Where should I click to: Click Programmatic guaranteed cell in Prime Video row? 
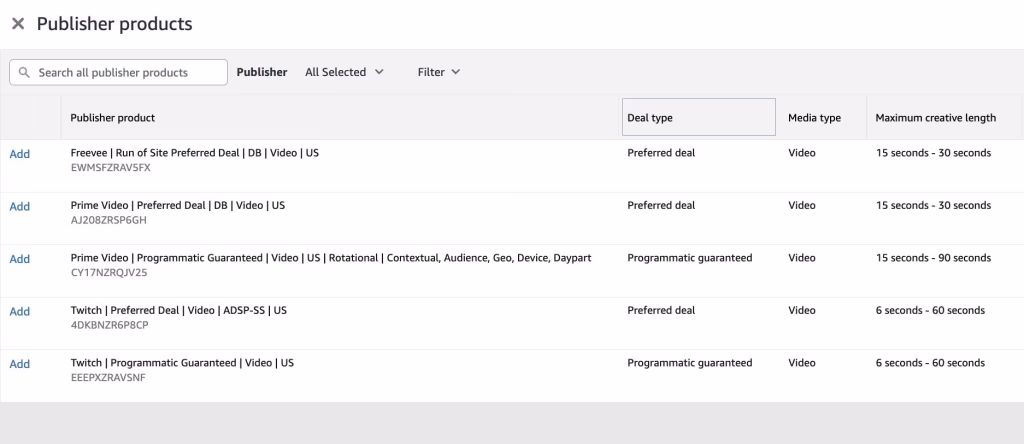click(x=690, y=258)
